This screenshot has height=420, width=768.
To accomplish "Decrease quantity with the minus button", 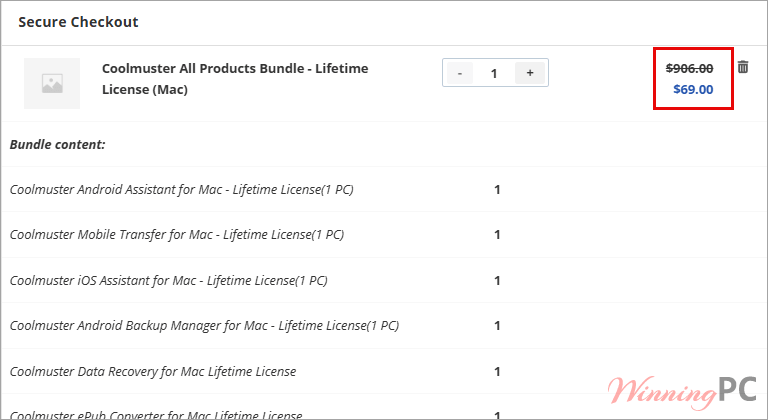I will [x=460, y=73].
